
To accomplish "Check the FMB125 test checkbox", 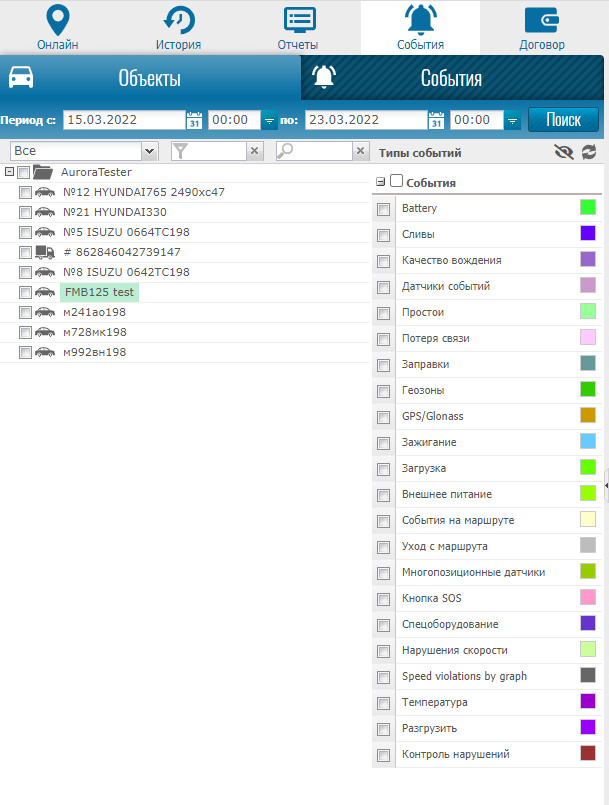I will click(x=25, y=293).
